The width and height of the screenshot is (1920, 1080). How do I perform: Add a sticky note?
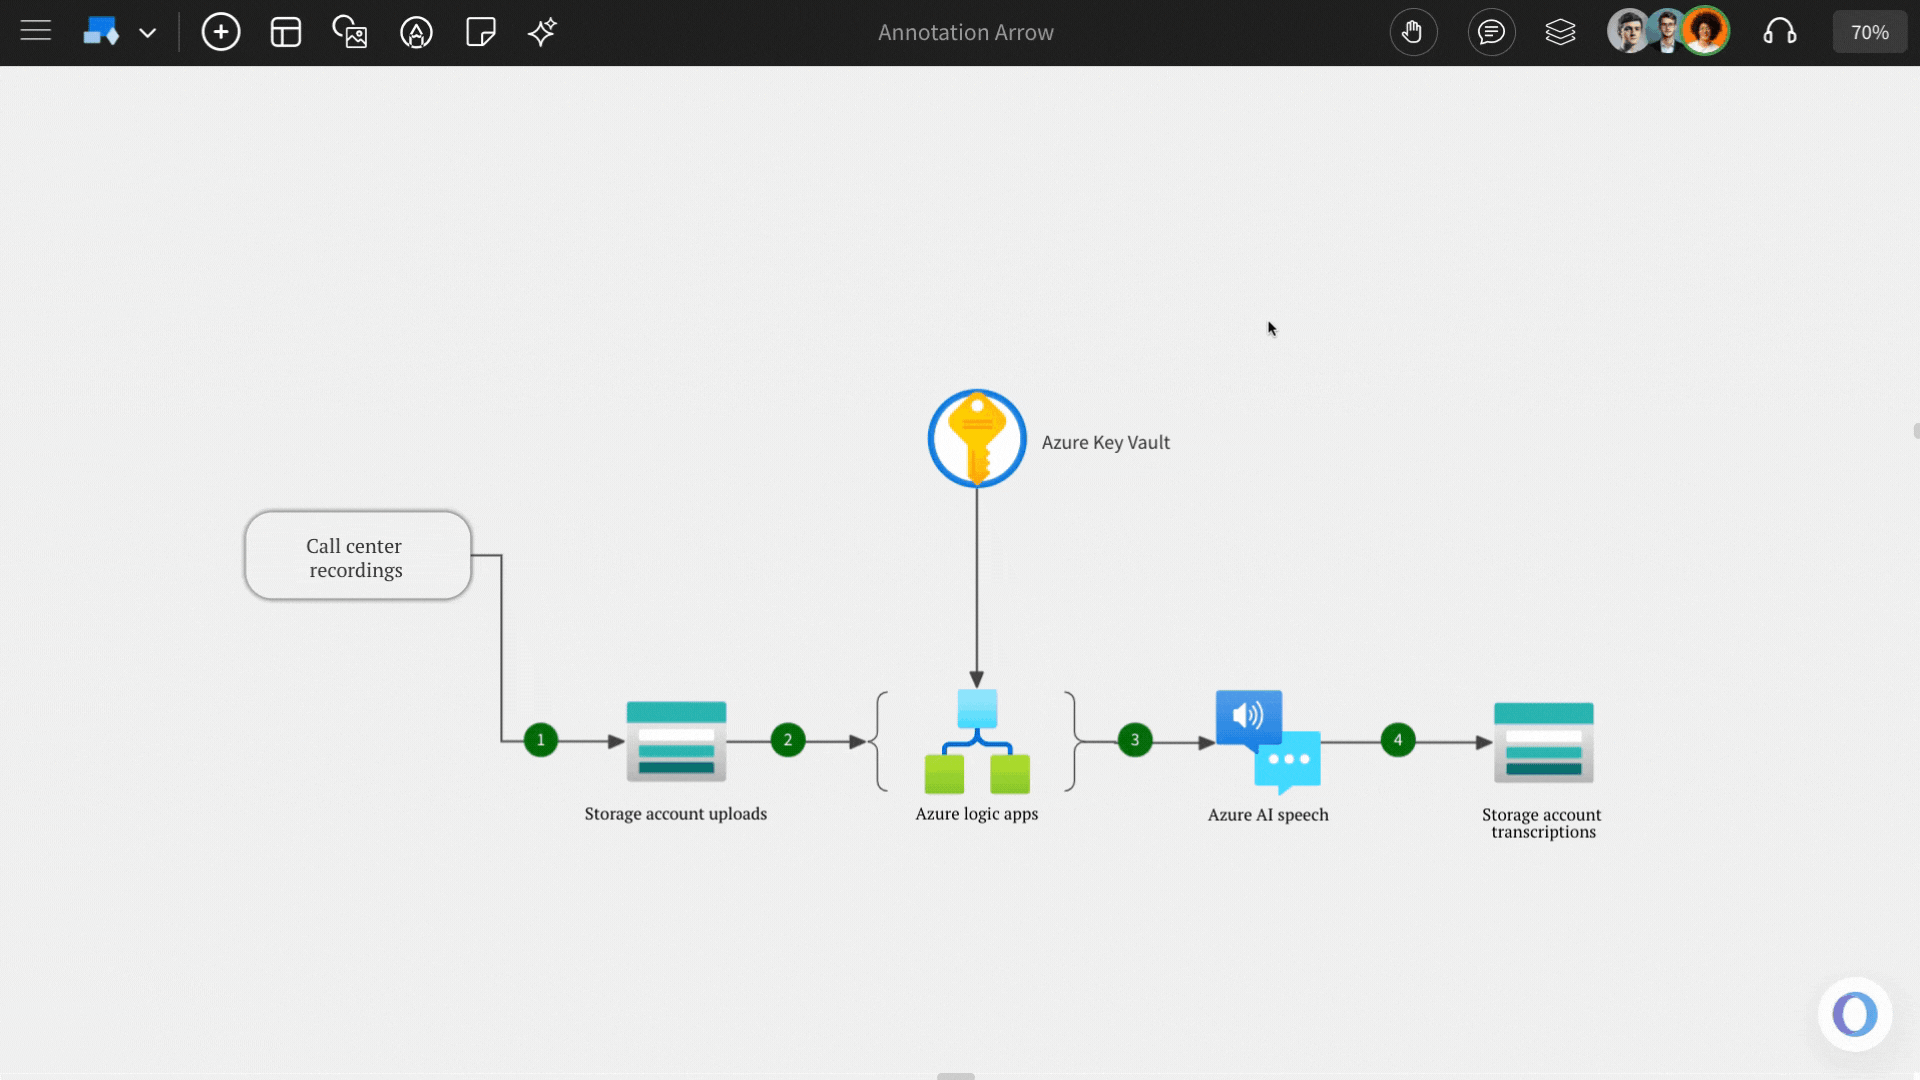(480, 31)
